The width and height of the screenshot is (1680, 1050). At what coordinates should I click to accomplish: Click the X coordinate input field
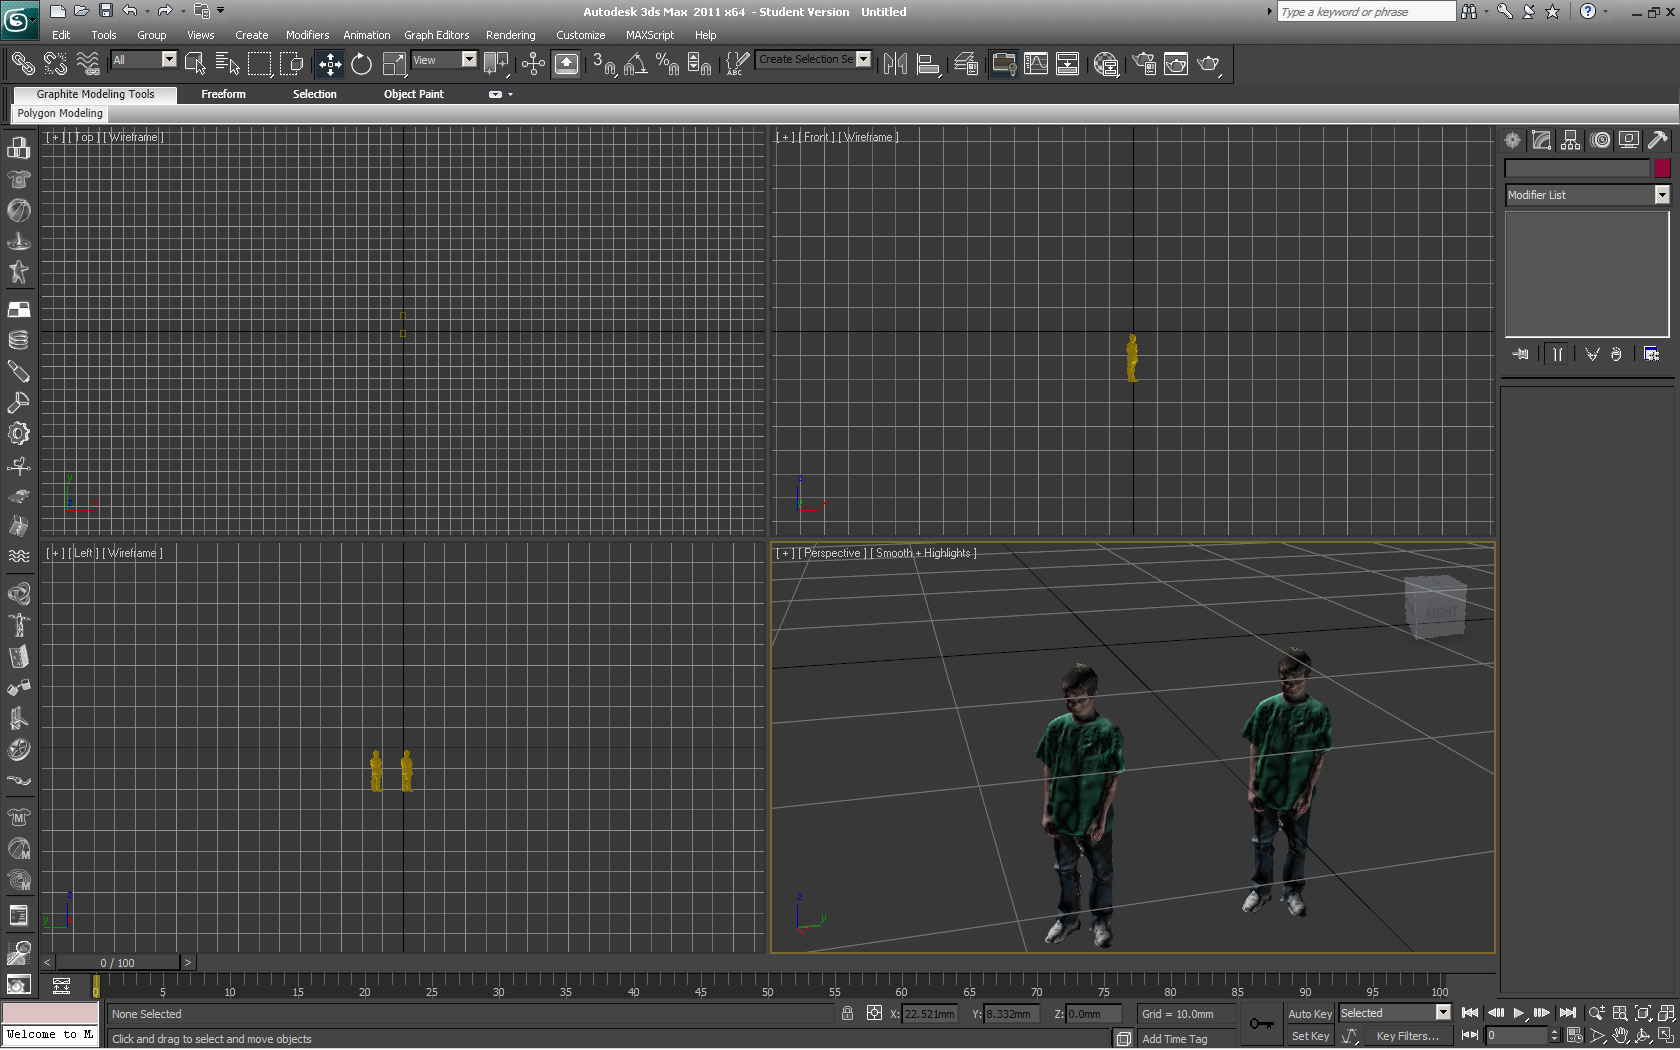click(930, 1014)
